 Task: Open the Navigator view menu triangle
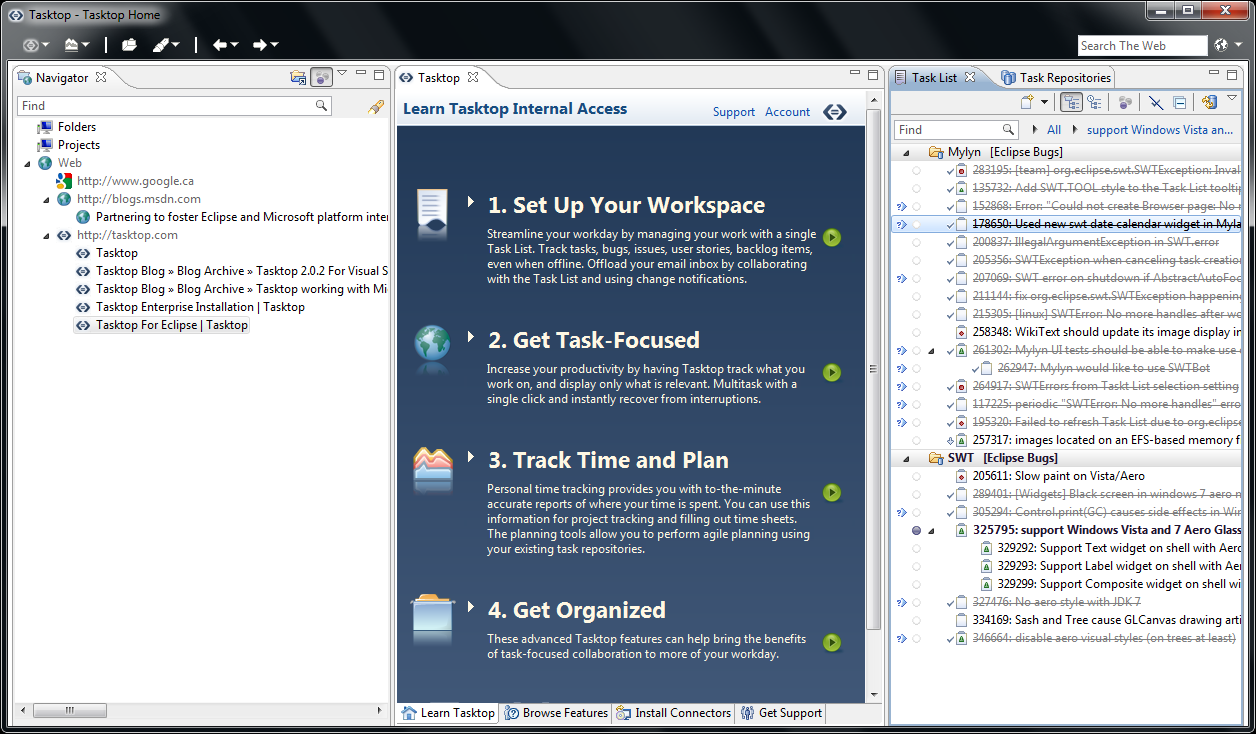coord(342,73)
